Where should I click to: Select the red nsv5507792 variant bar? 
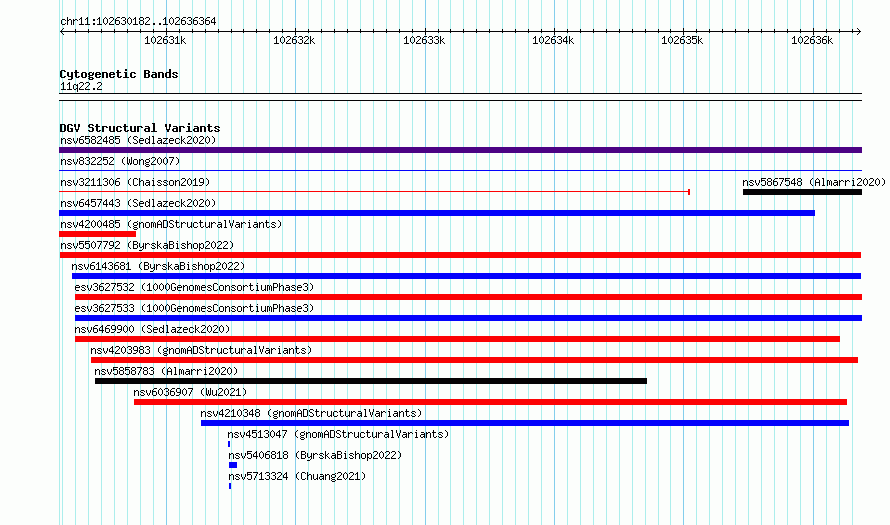coord(460,255)
